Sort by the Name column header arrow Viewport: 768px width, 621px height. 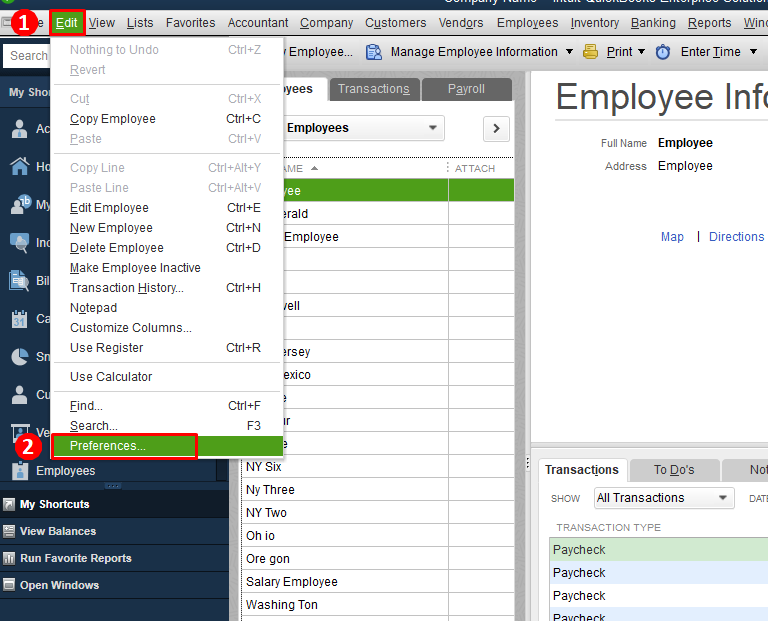coord(314,168)
